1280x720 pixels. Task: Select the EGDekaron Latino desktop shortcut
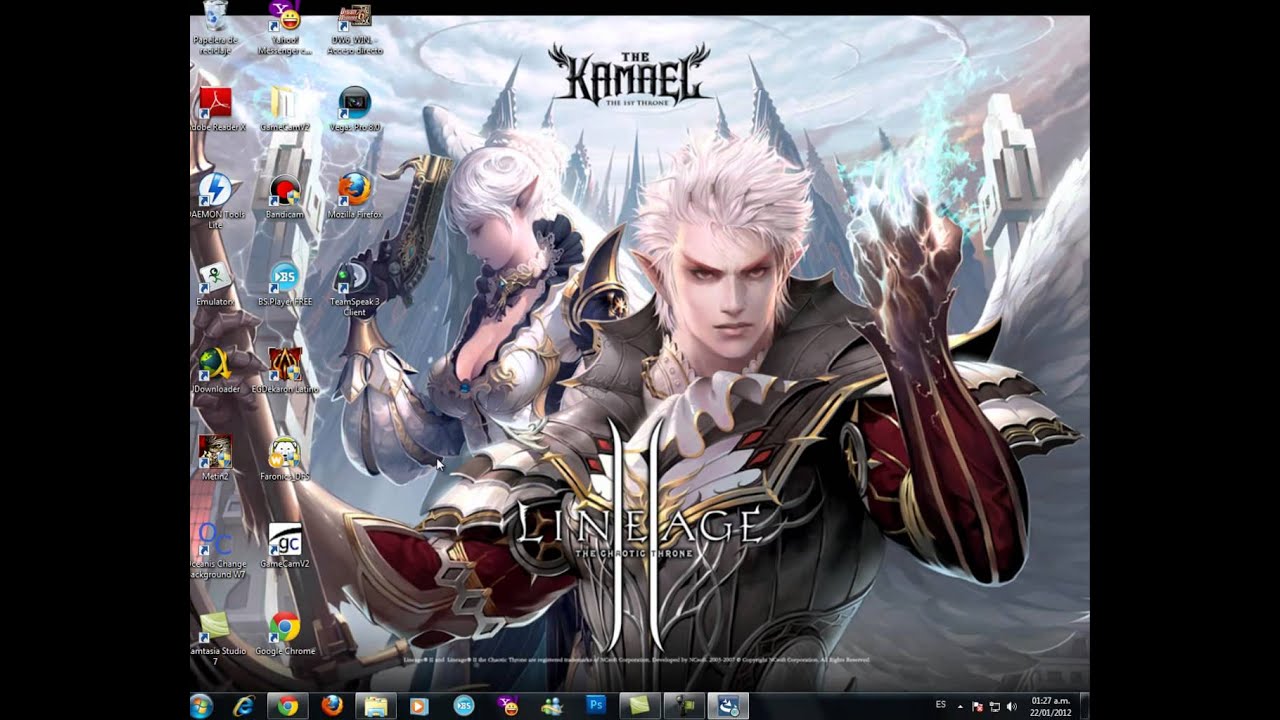tap(285, 371)
